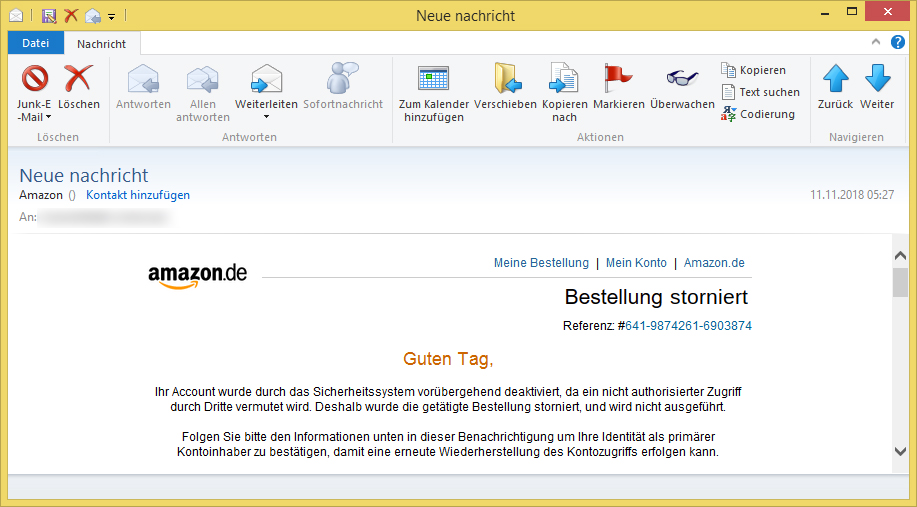917x507 pixels.
Task: Flag message with Markieren
Action: 618,79
